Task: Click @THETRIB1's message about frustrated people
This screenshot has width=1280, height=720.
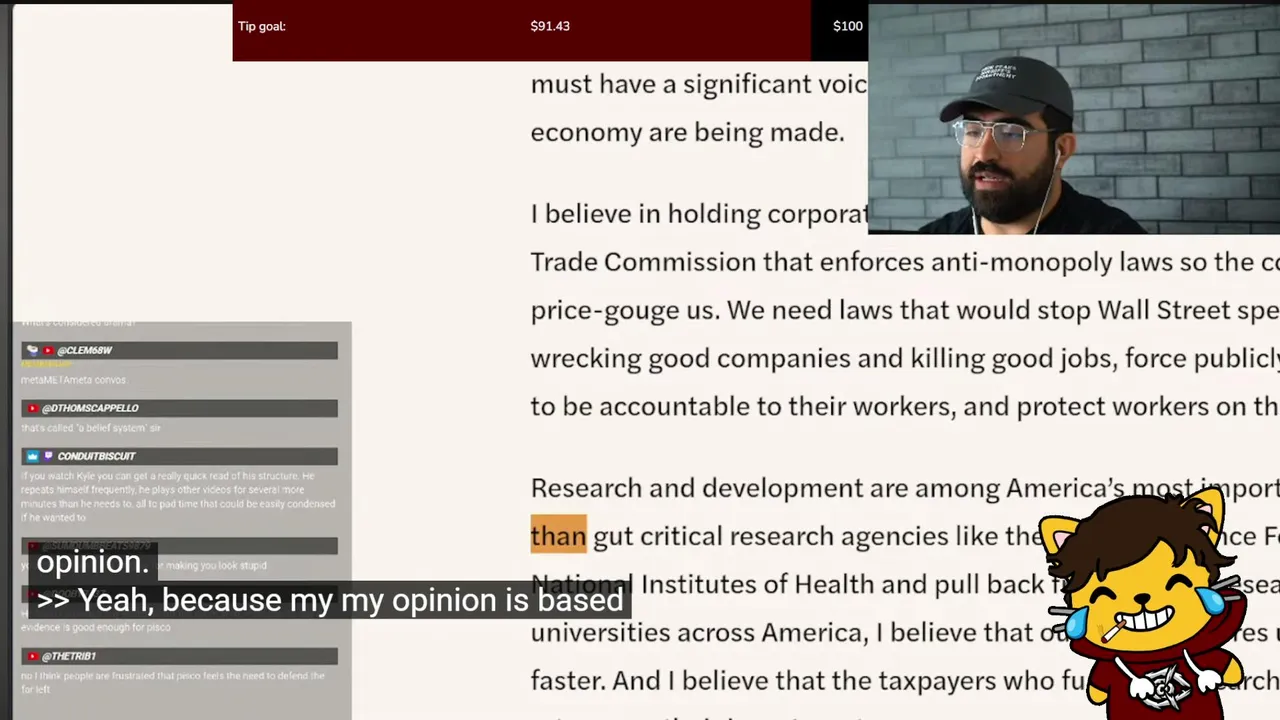Action: [173, 682]
